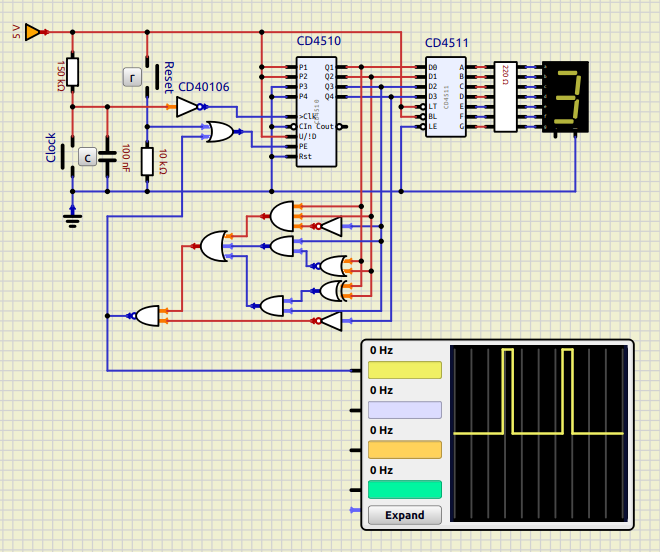Select the CD4510 counter chip
Image resolution: width=660 pixels, height=552 pixels.
coord(315,112)
